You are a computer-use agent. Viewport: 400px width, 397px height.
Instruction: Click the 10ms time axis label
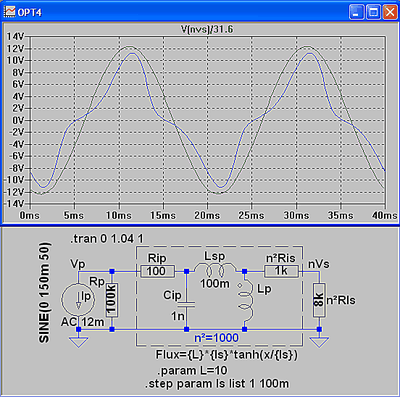[118, 215]
